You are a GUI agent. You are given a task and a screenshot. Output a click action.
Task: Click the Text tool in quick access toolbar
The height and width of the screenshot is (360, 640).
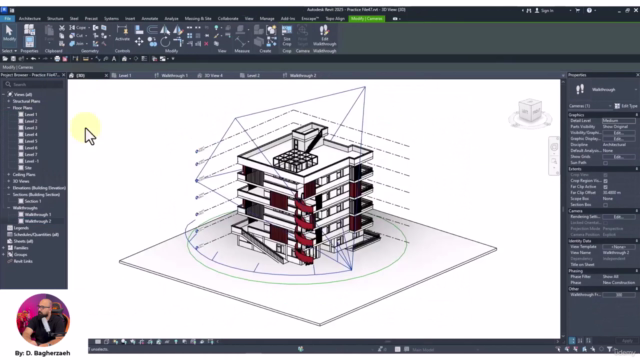click(114, 59)
